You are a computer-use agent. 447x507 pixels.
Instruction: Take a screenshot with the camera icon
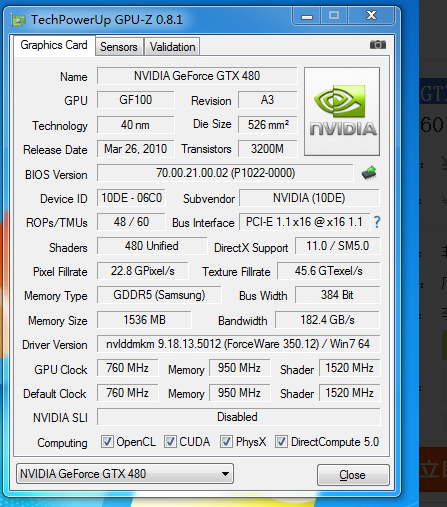(x=378, y=45)
